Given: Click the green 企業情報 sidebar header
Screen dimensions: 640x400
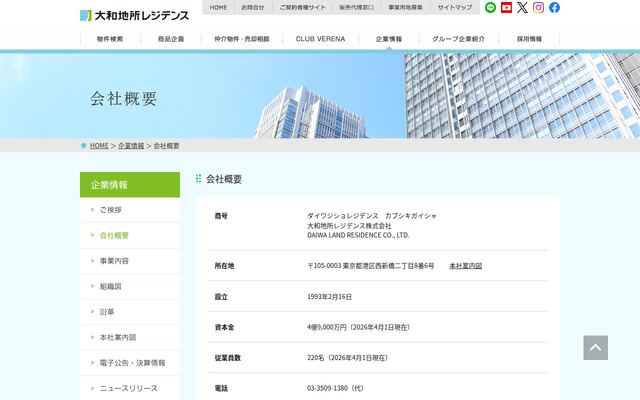Looking at the screenshot, I should pos(130,184).
